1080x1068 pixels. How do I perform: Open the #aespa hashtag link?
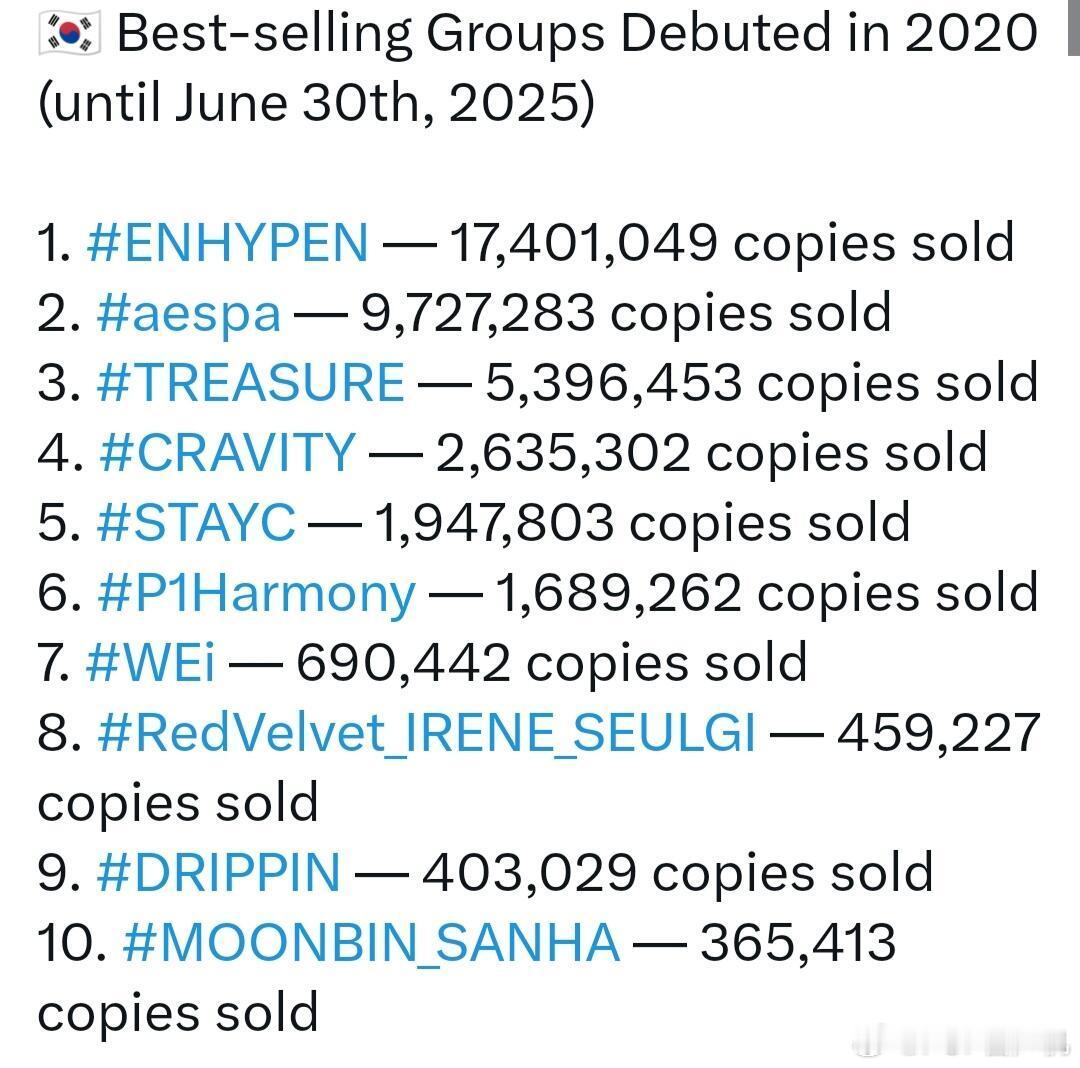tap(189, 315)
